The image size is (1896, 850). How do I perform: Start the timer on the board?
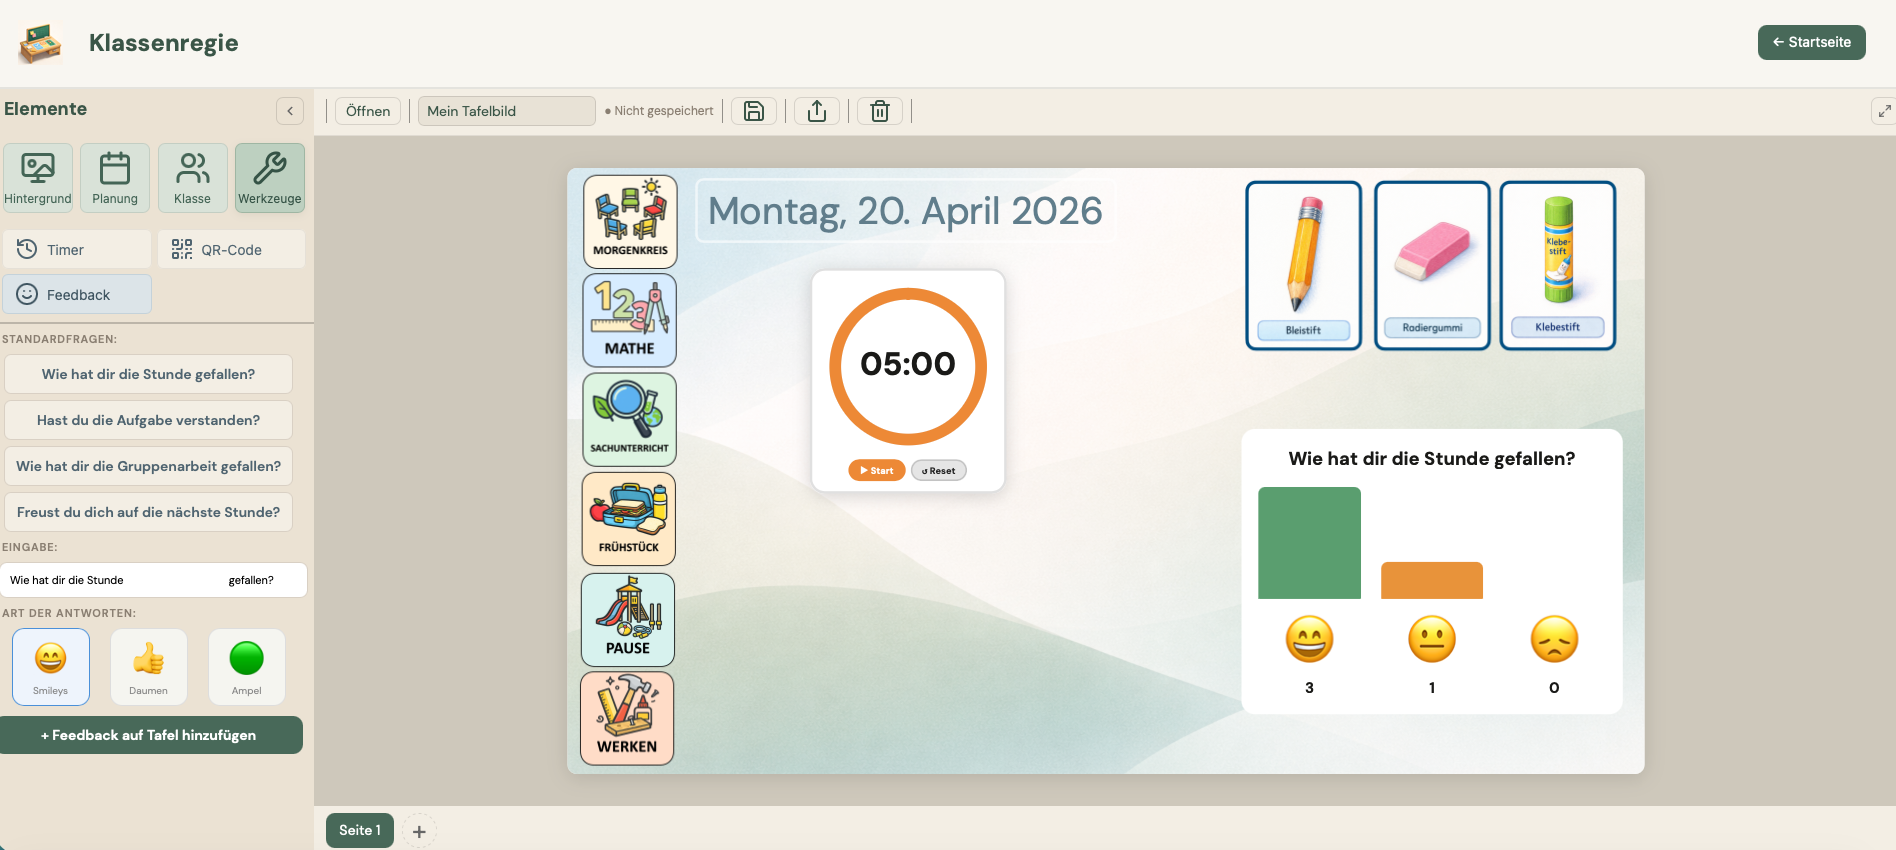pyautogui.click(x=877, y=470)
